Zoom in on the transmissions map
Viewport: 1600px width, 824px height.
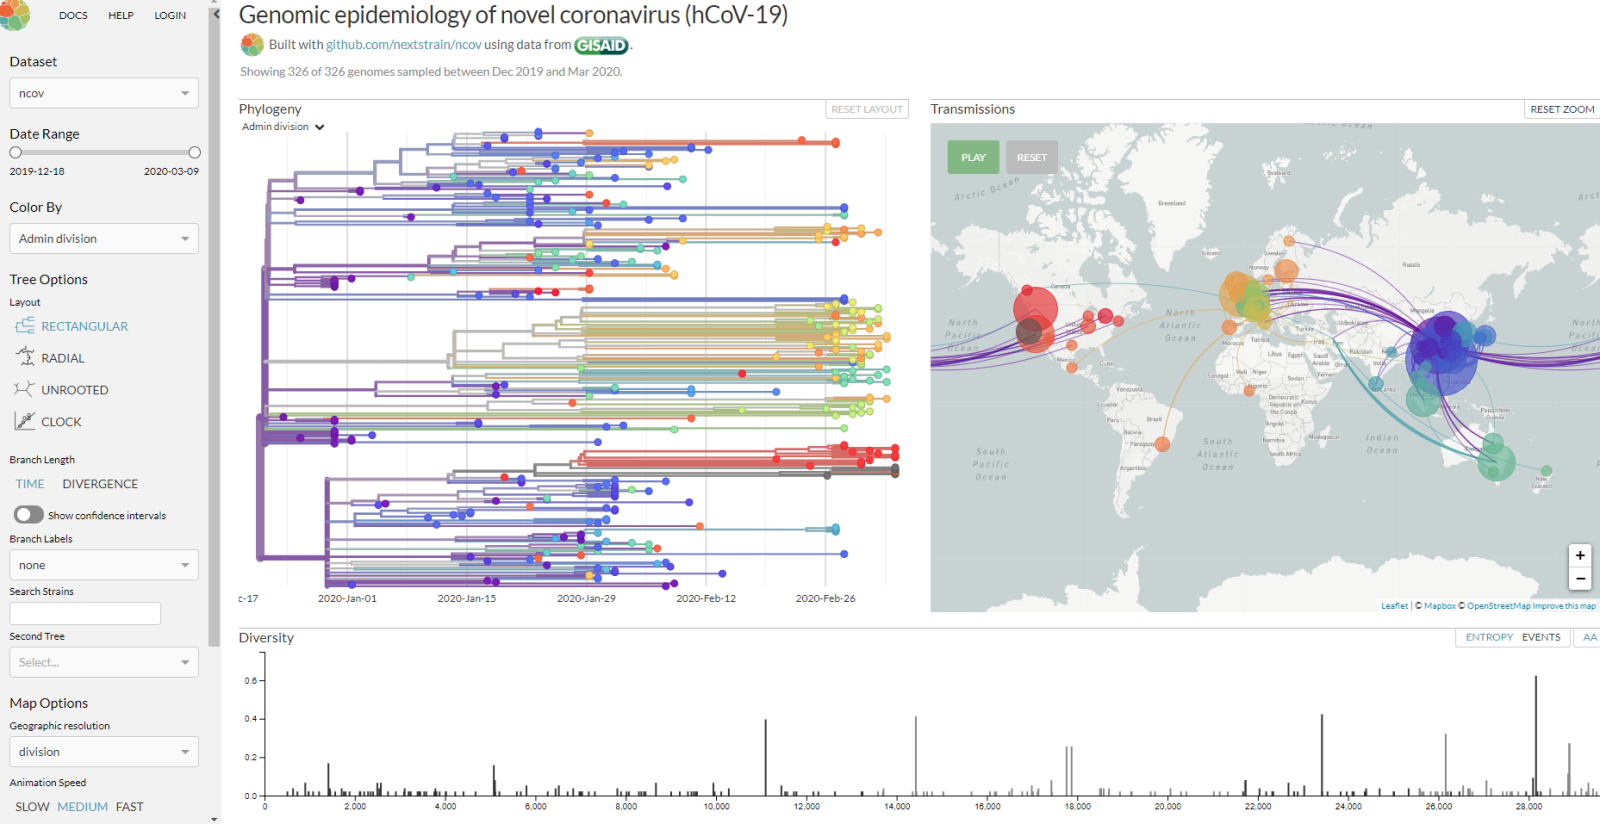click(x=1580, y=556)
